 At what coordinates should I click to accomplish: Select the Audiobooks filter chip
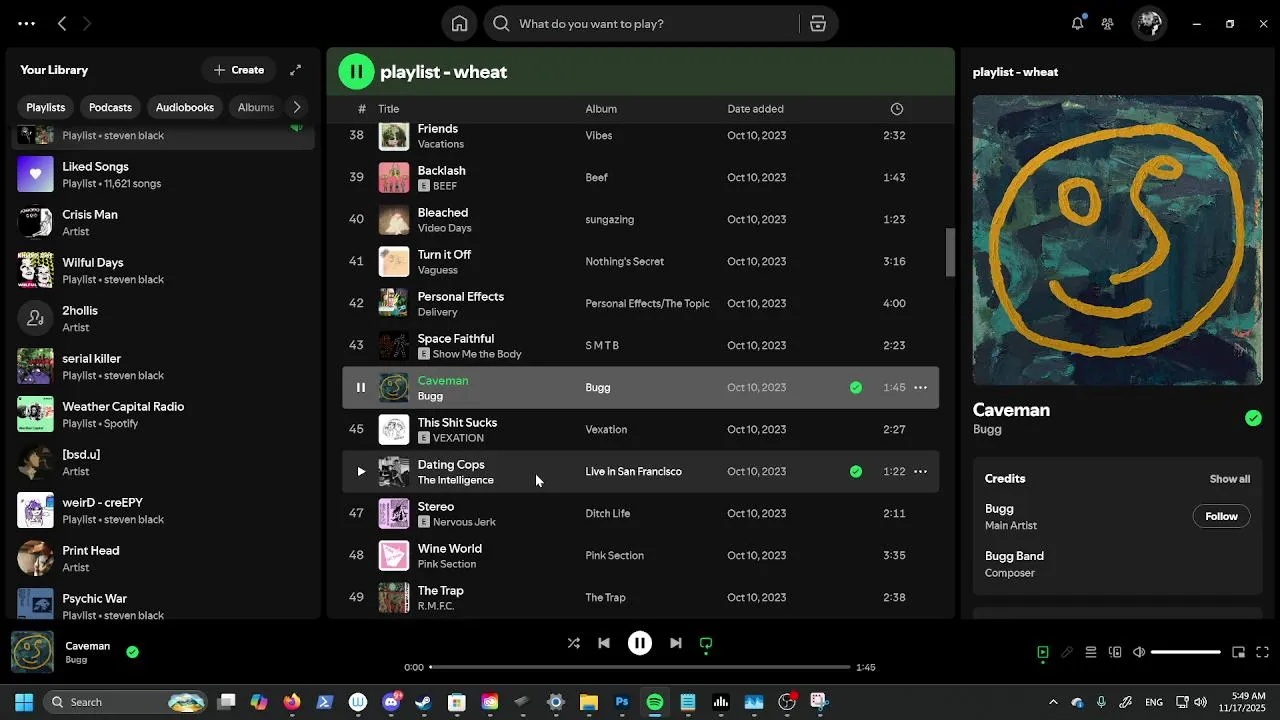185,107
